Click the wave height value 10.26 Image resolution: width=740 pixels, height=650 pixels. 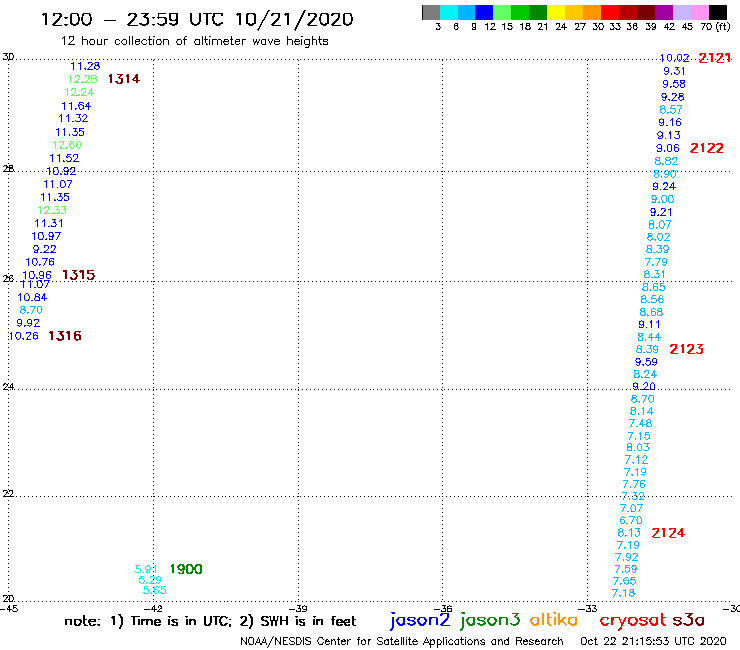[x=24, y=336]
